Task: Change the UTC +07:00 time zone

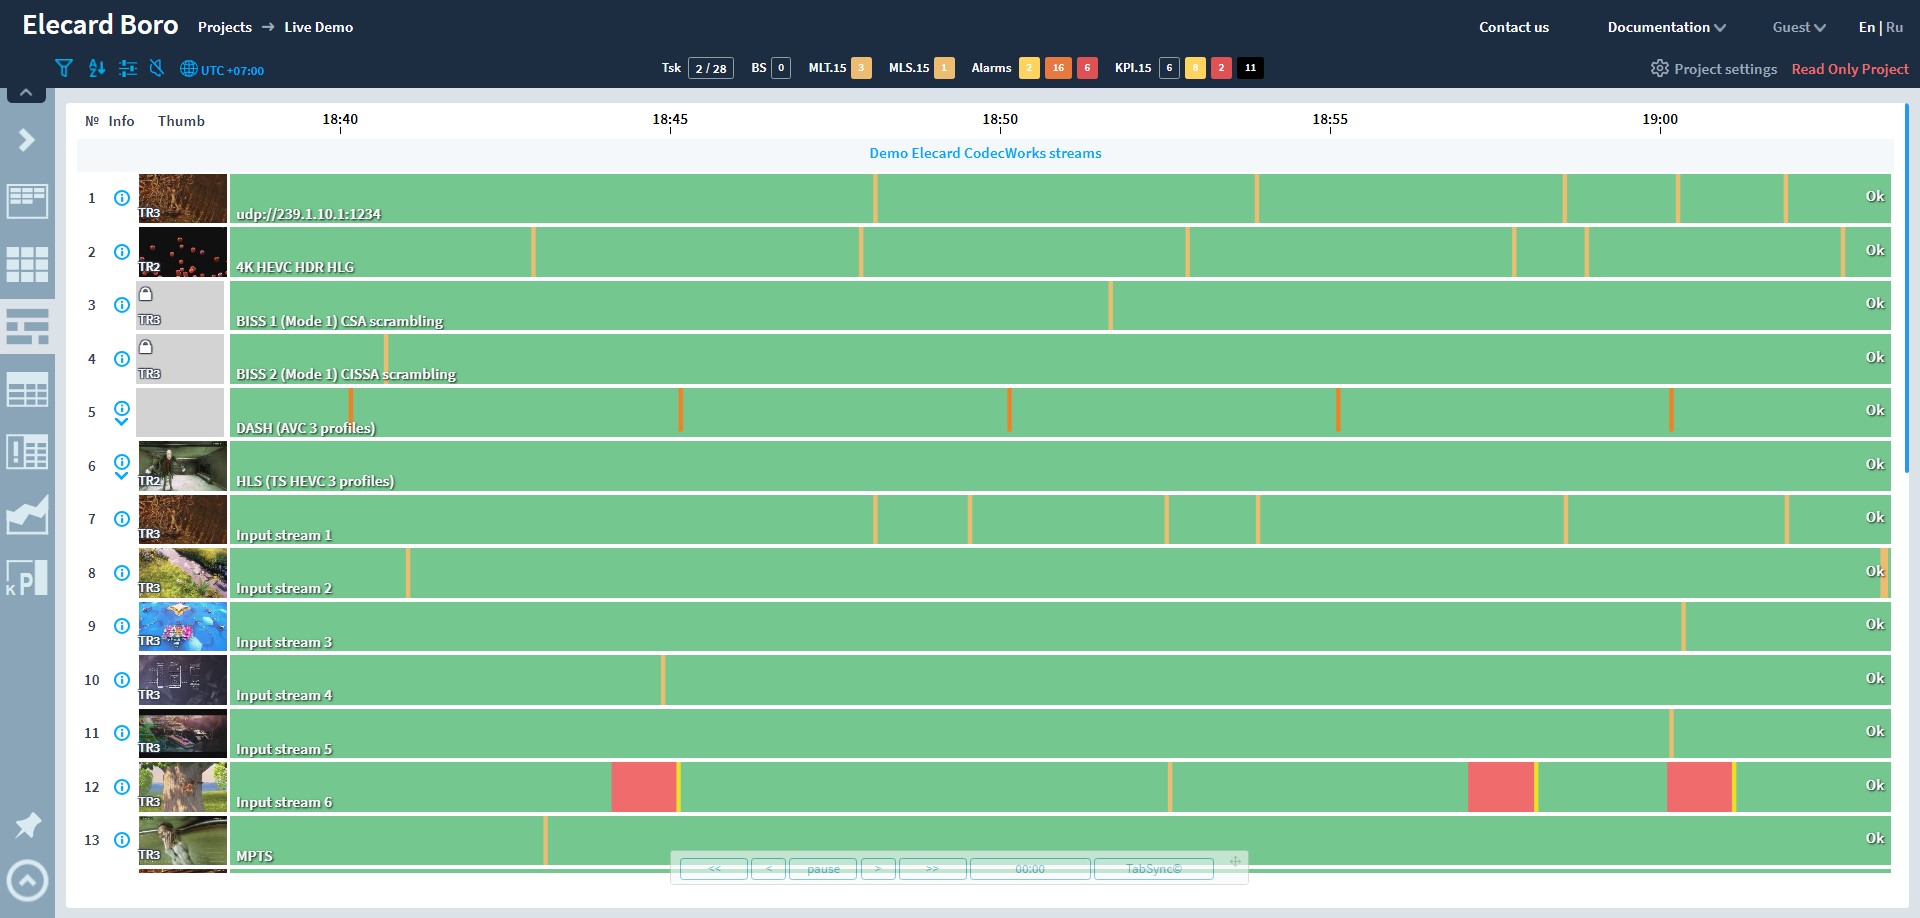Action: pyautogui.click(x=222, y=69)
